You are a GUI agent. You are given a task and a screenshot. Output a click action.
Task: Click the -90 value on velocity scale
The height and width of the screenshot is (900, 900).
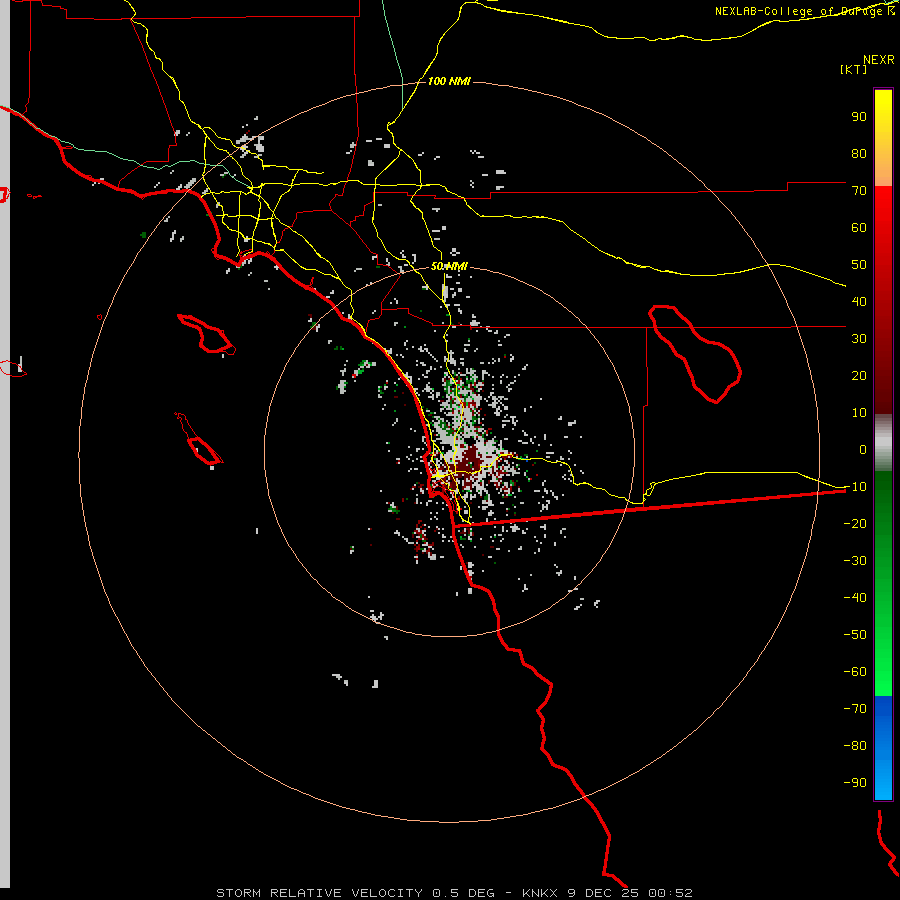tap(855, 782)
